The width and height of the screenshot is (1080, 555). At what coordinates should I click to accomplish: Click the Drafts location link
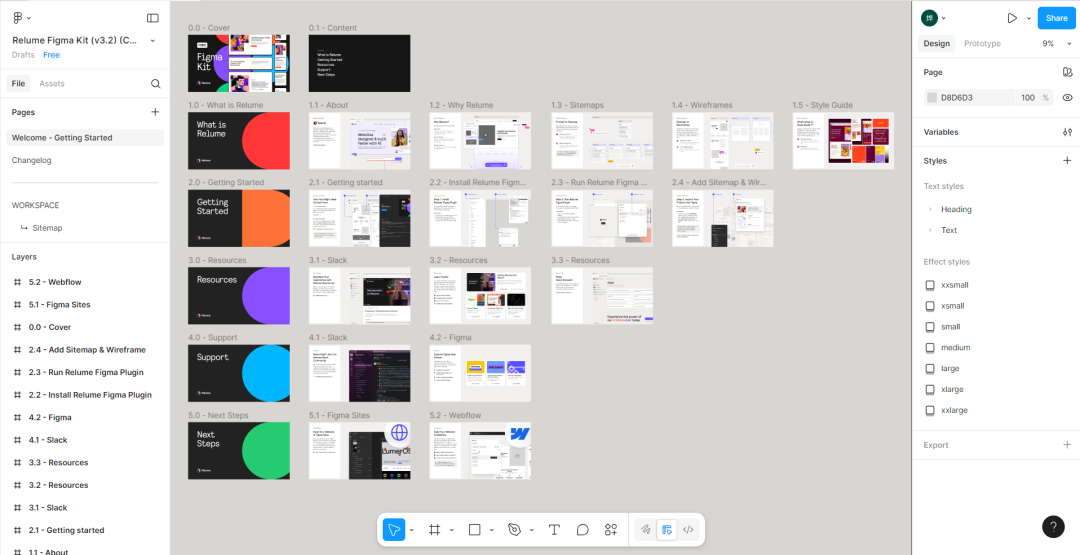[23, 55]
